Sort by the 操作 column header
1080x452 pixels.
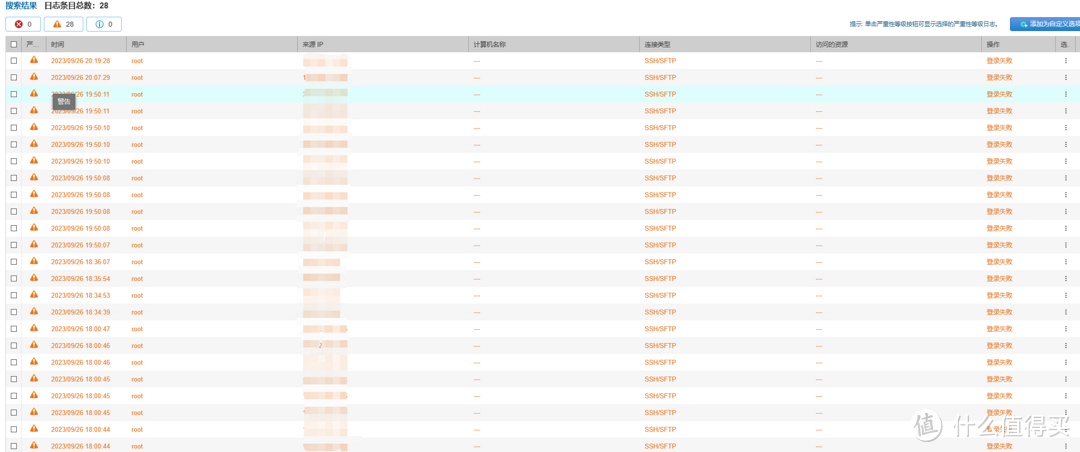tap(1019, 44)
